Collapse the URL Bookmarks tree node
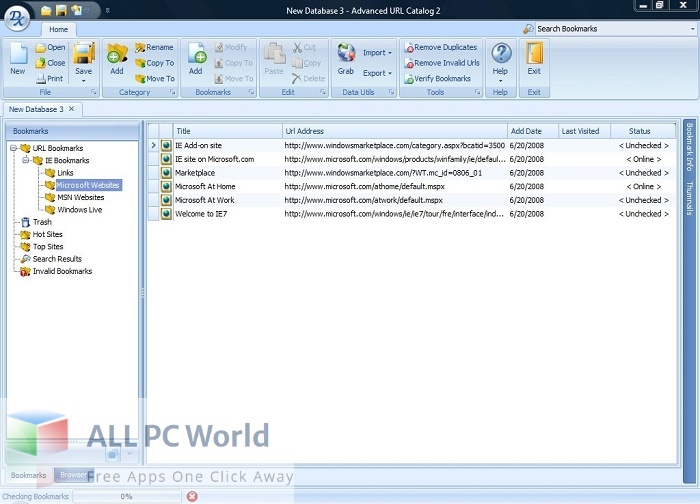700x504 pixels. coord(13,148)
